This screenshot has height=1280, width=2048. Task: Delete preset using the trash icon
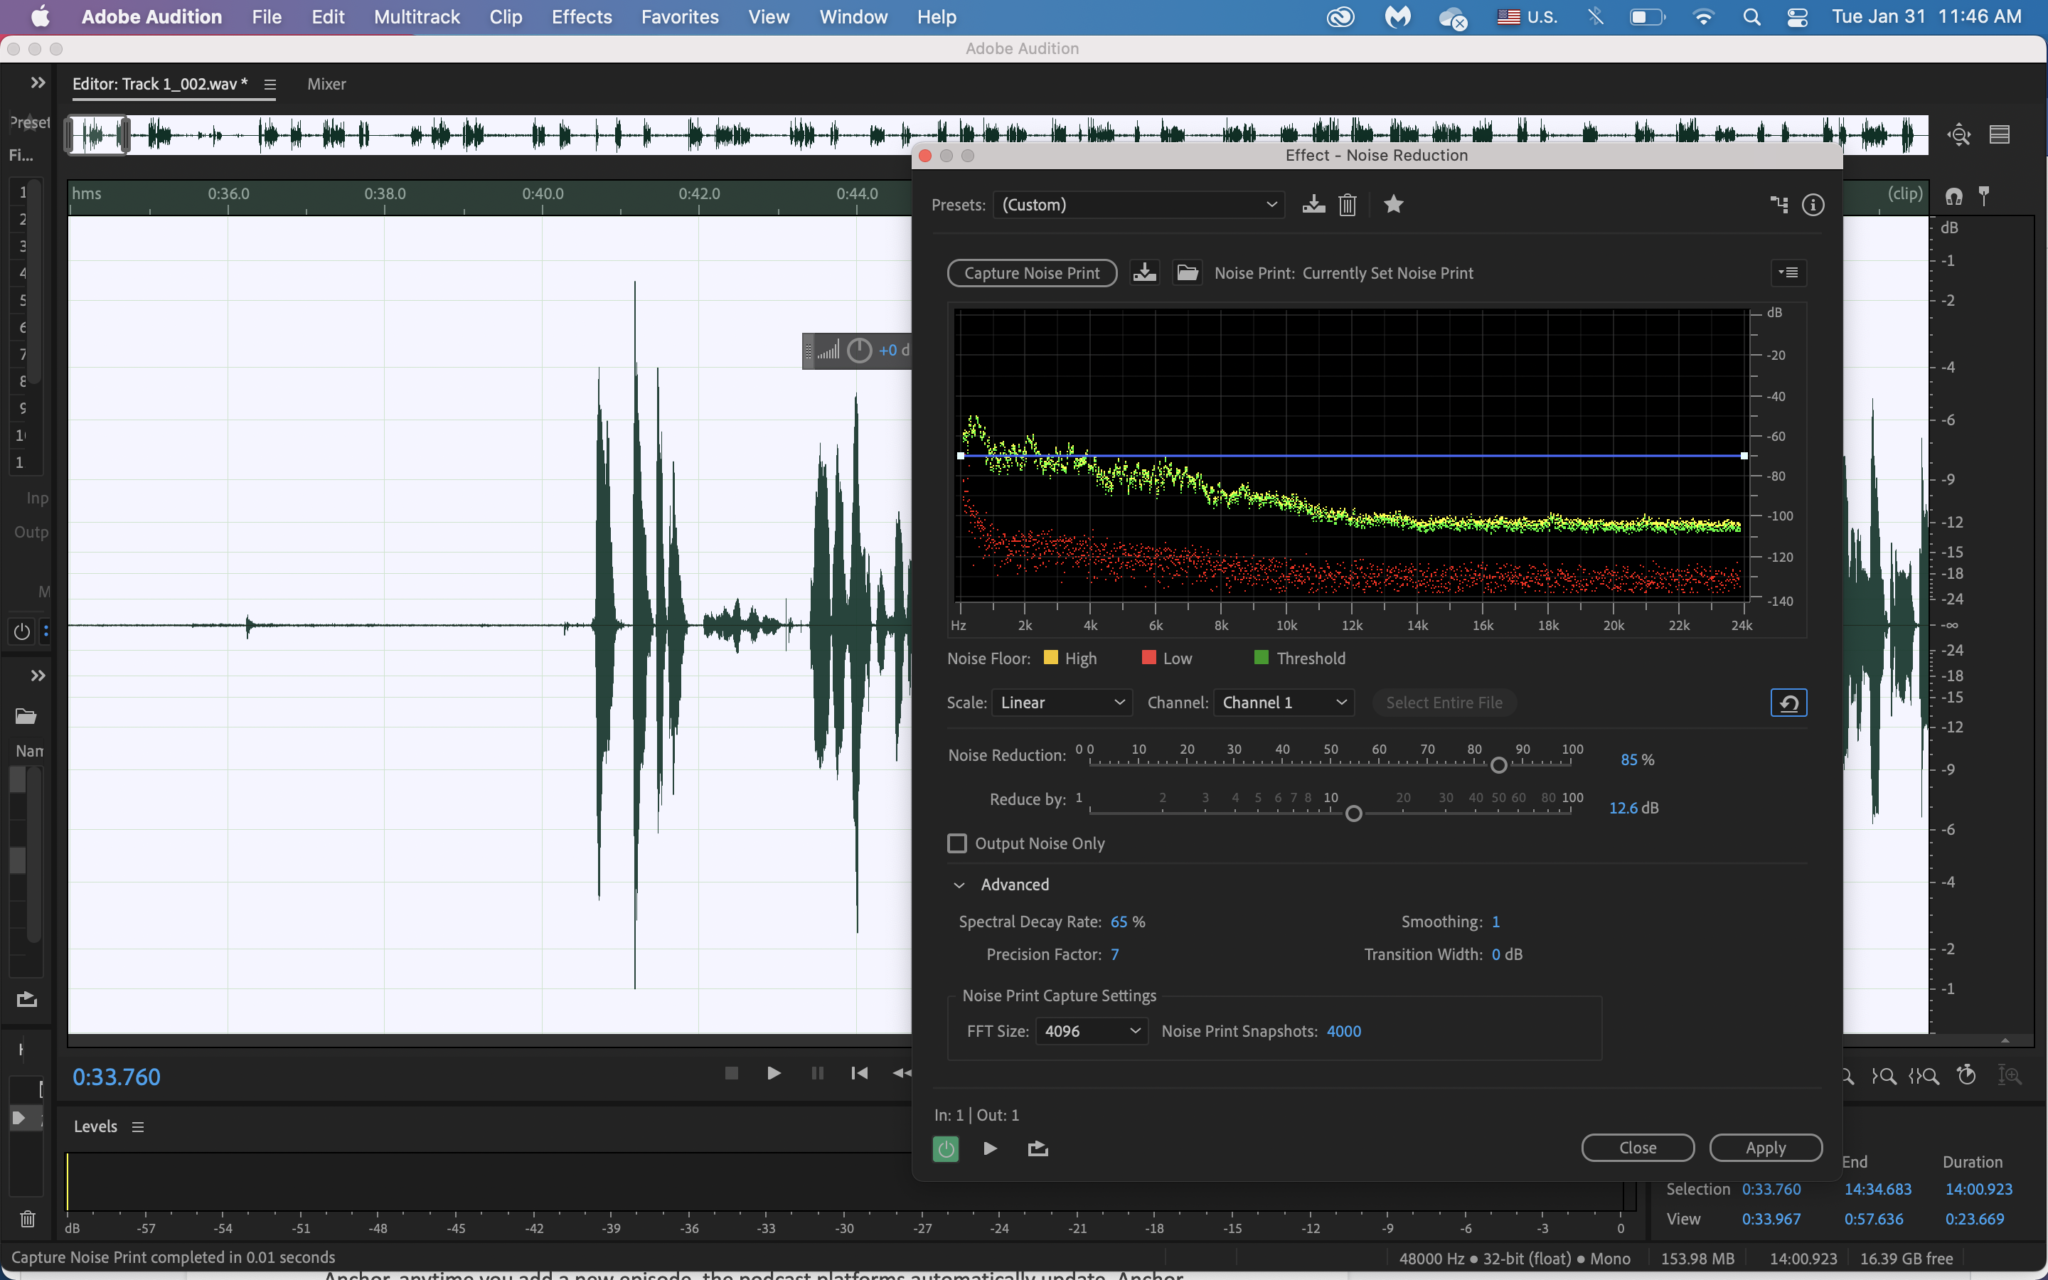click(x=1347, y=205)
